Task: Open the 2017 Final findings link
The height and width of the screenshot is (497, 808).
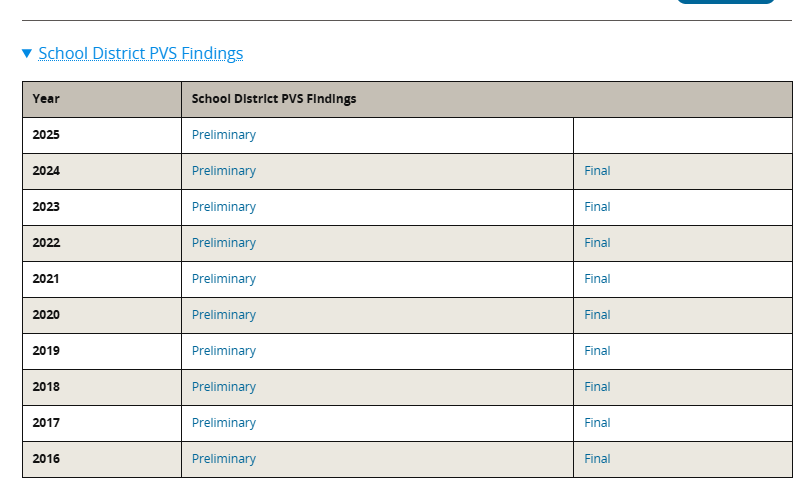Action: click(597, 423)
